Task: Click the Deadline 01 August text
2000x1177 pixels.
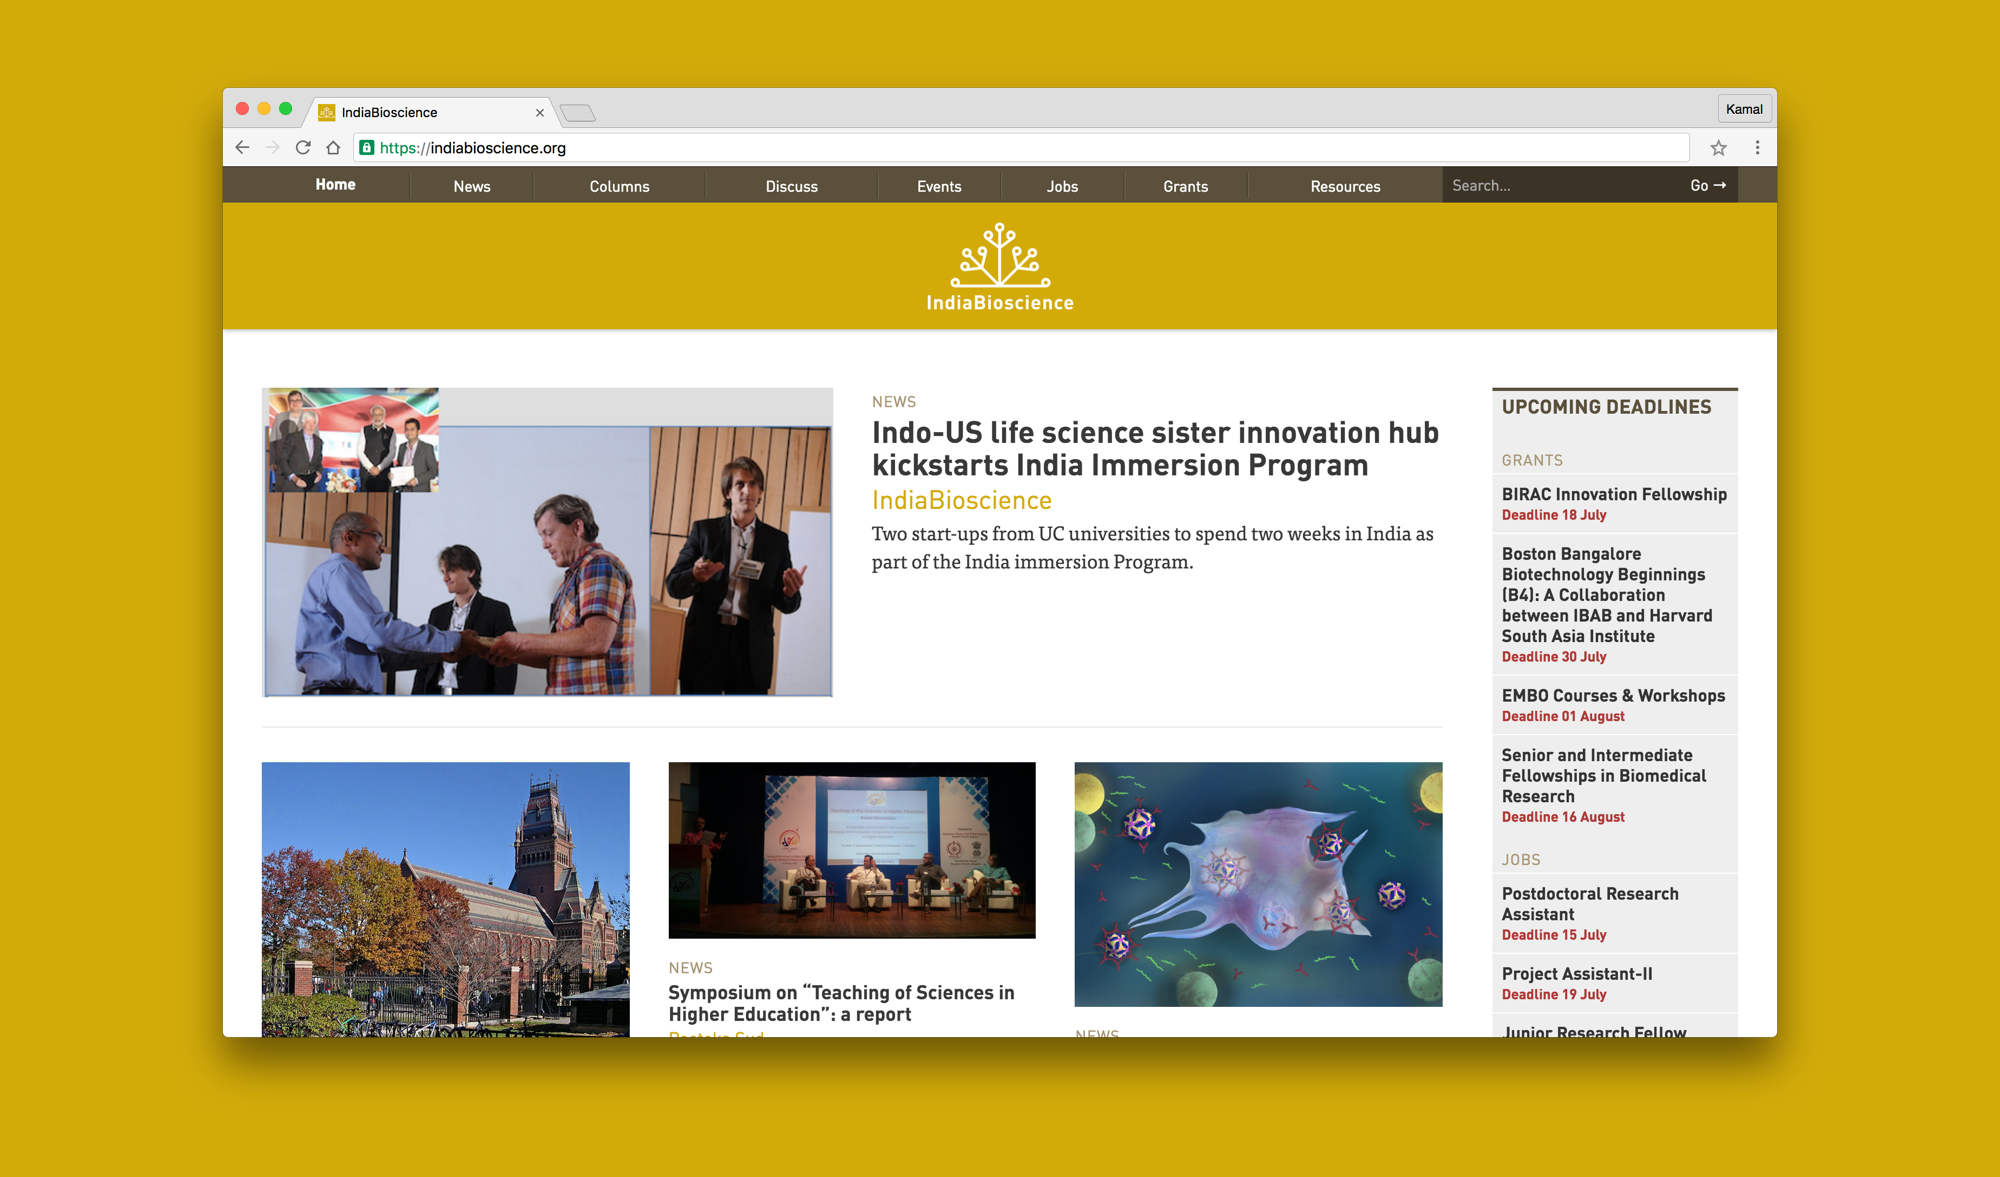Action: (1563, 717)
